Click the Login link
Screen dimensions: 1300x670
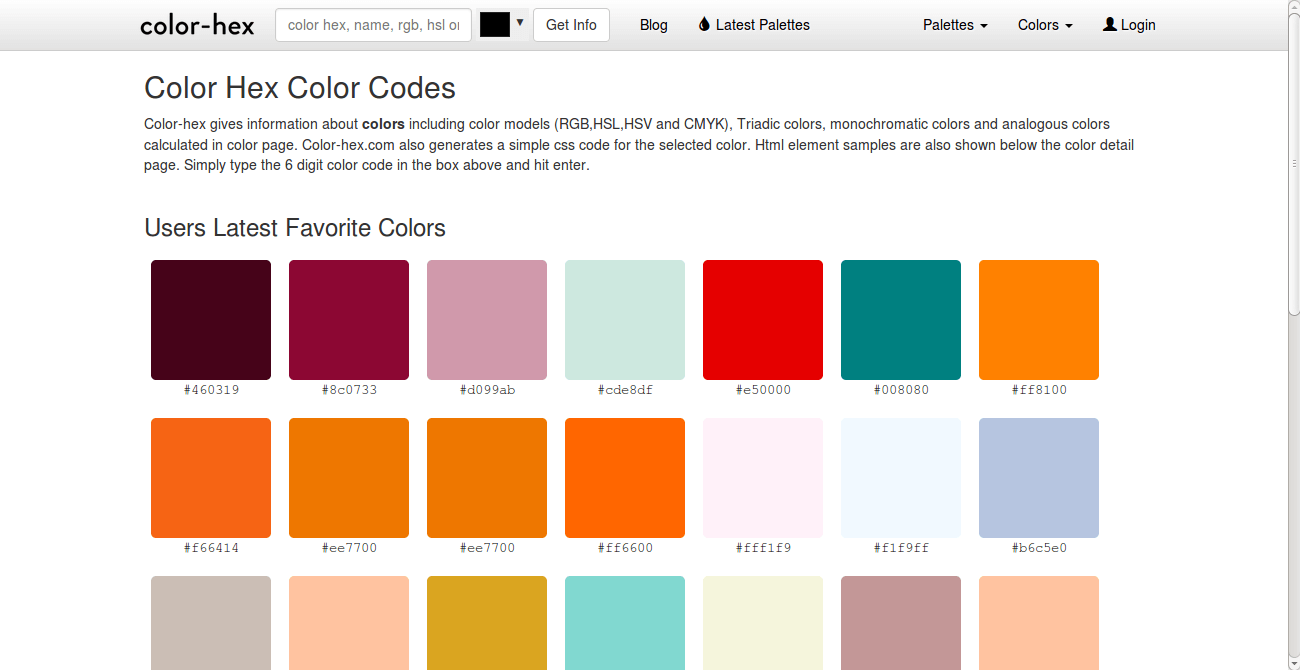pos(1138,25)
